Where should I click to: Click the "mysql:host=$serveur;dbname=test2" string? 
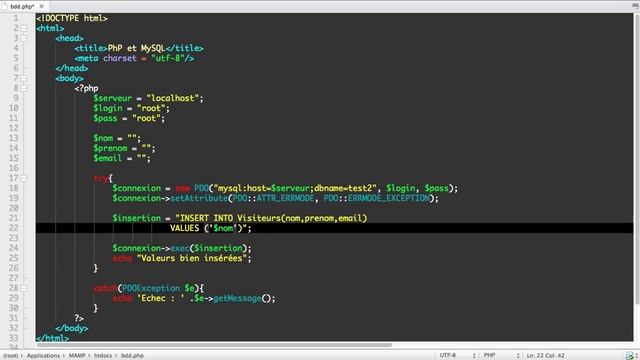pos(295,188)
